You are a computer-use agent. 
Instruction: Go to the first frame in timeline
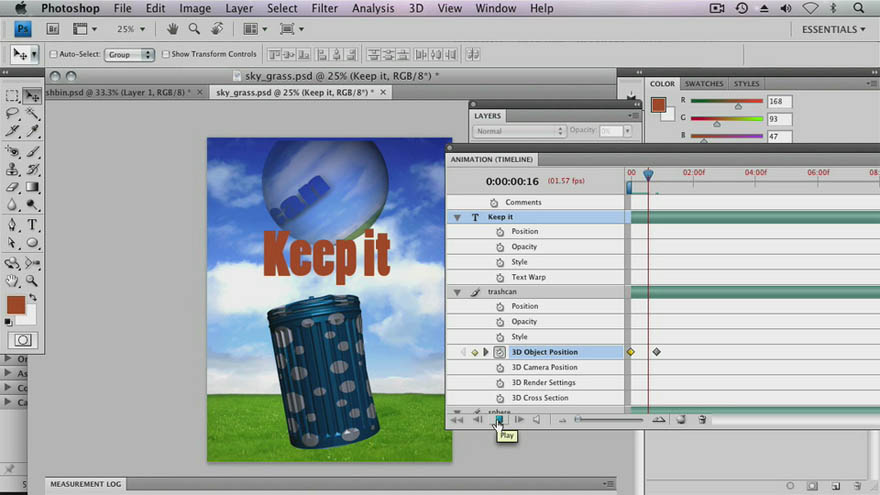pos(457,420)
